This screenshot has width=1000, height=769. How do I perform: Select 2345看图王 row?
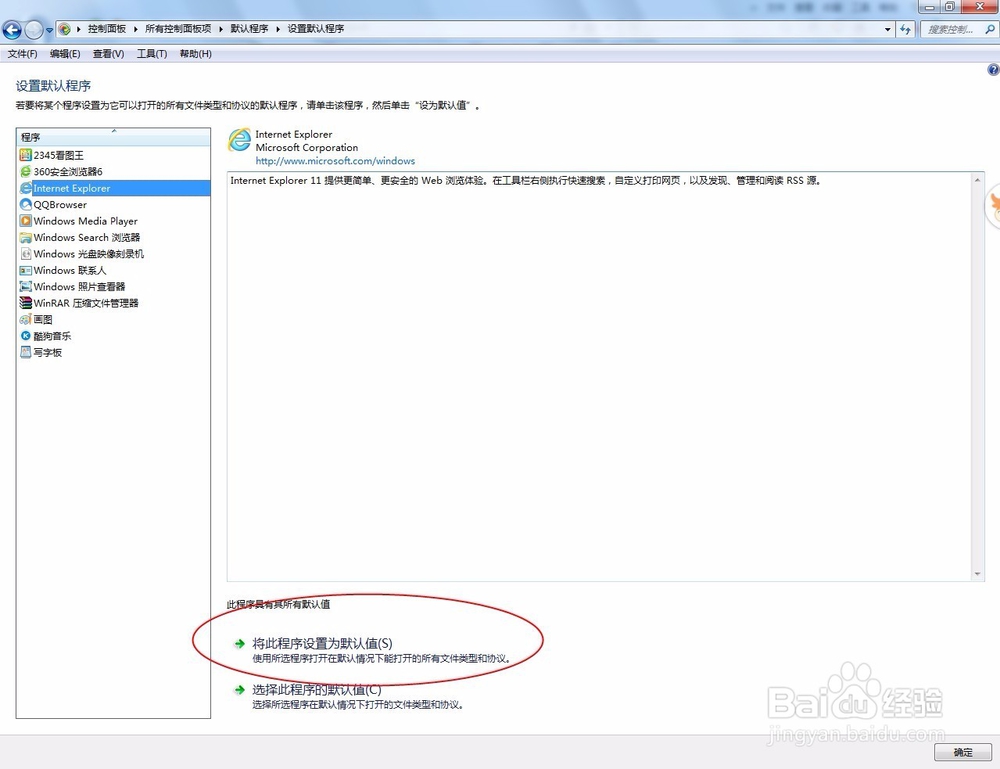[114, 155]
